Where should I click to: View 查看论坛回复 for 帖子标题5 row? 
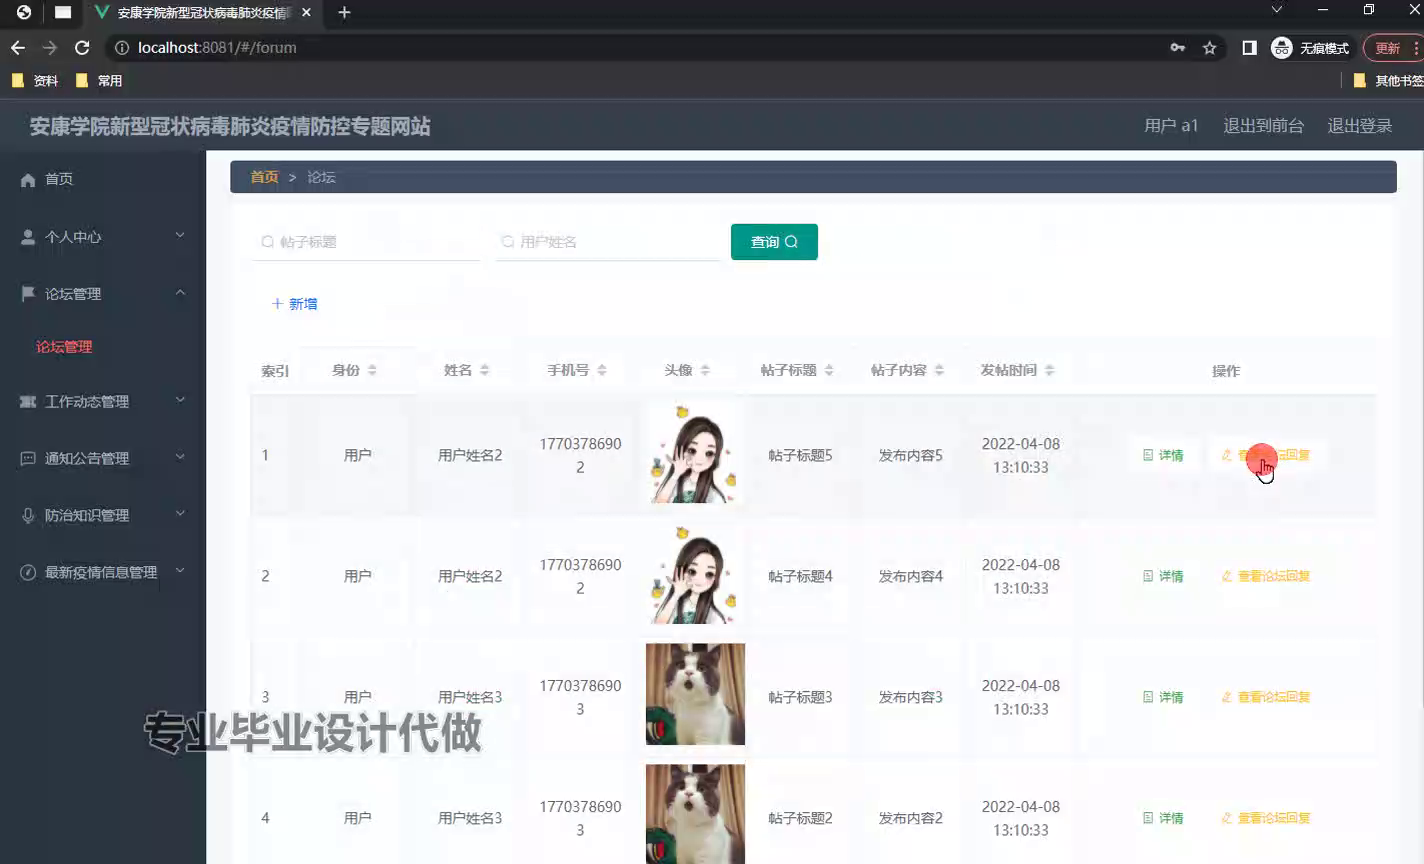click(x=1266, y=455)
